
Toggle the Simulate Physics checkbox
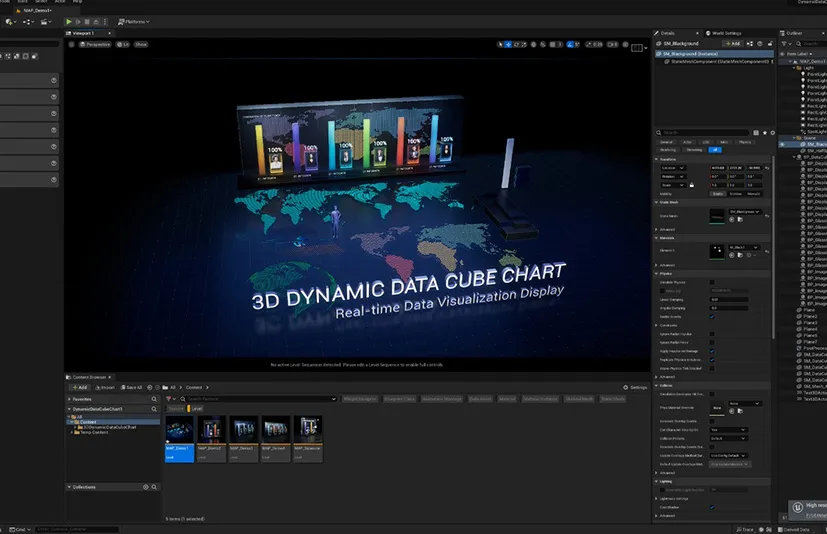[x=712, y=282]
